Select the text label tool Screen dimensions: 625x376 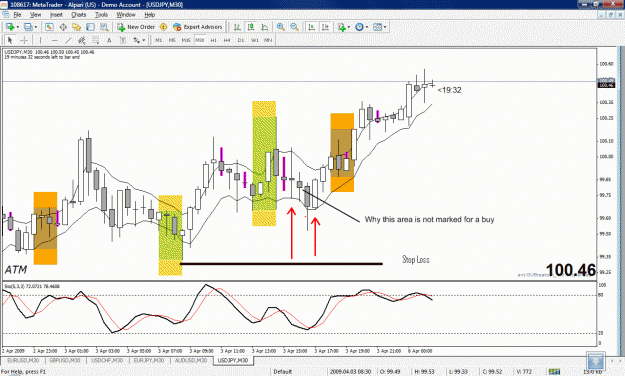[x=123, y=40]
